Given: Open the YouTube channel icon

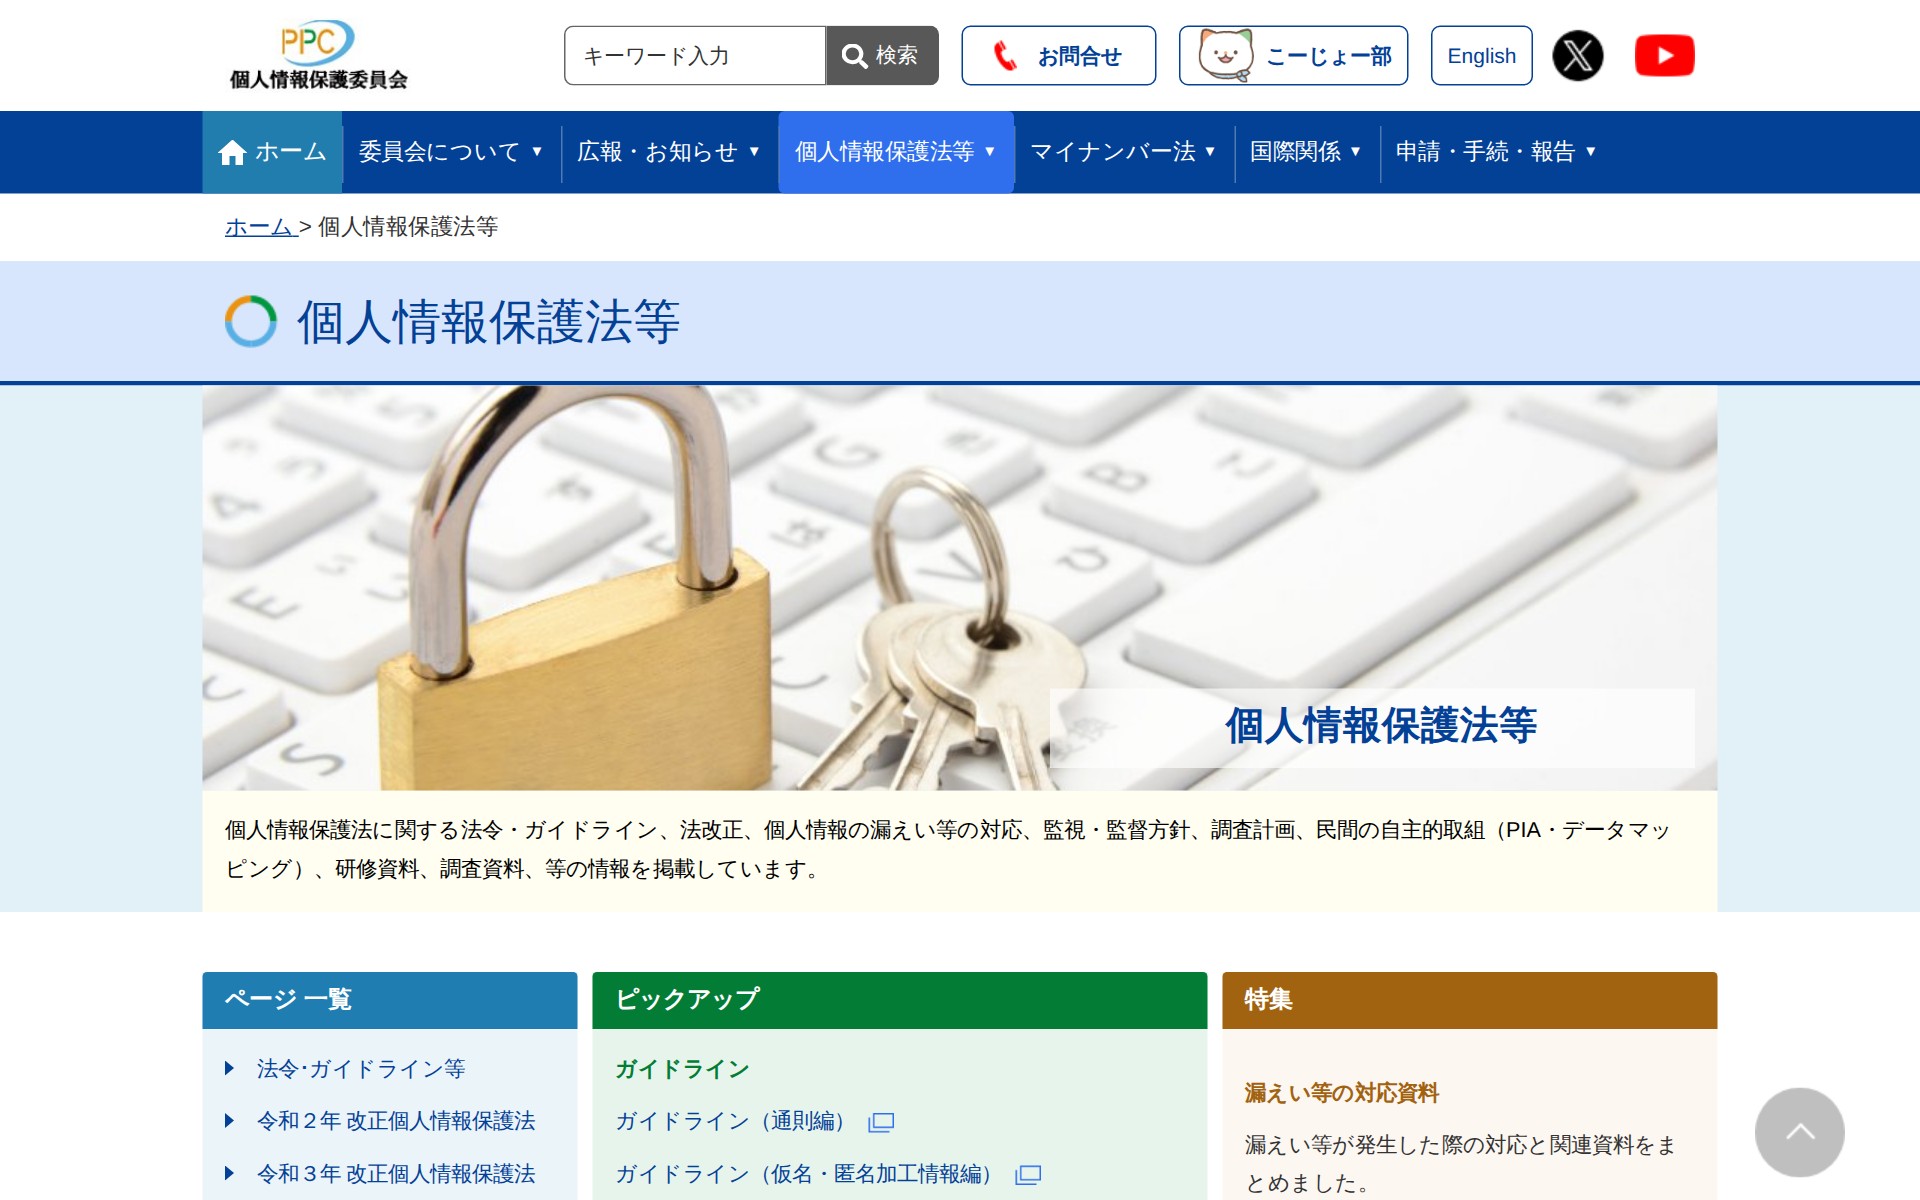Looking at the screenshot, I should (1665, 55).
